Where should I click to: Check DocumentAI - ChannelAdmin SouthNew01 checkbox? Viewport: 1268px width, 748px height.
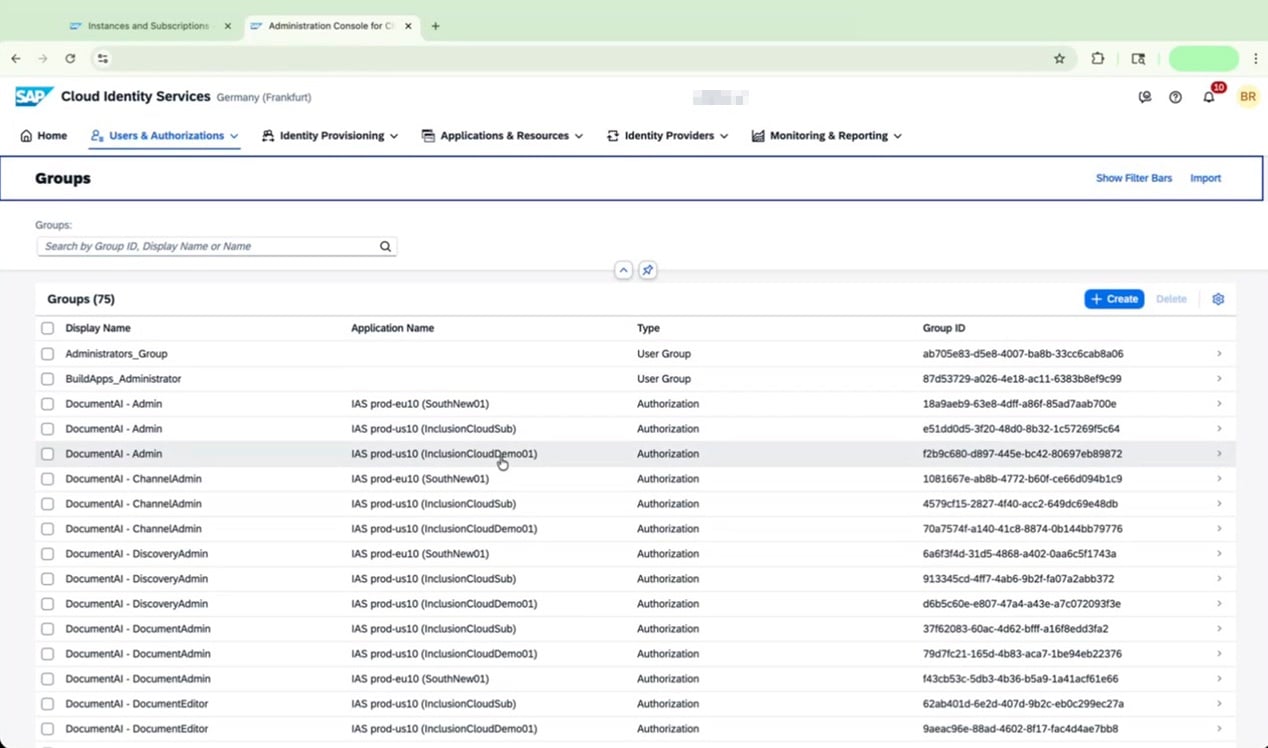(x=47, y=479)
